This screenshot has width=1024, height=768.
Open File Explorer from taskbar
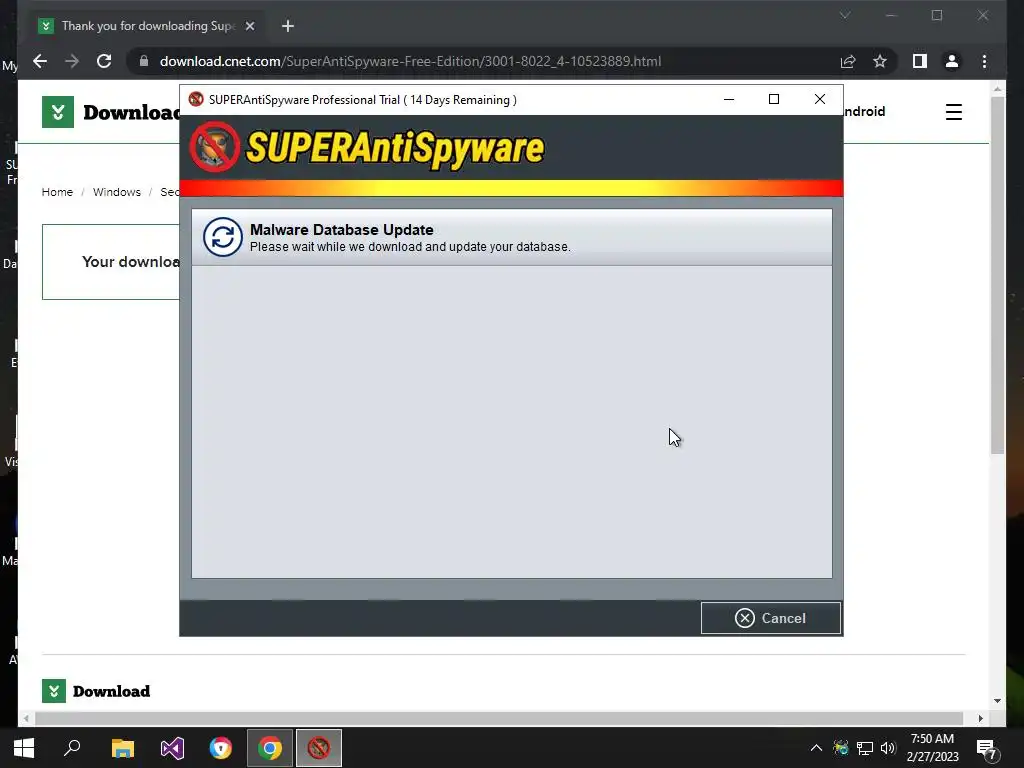coord(123,748)
